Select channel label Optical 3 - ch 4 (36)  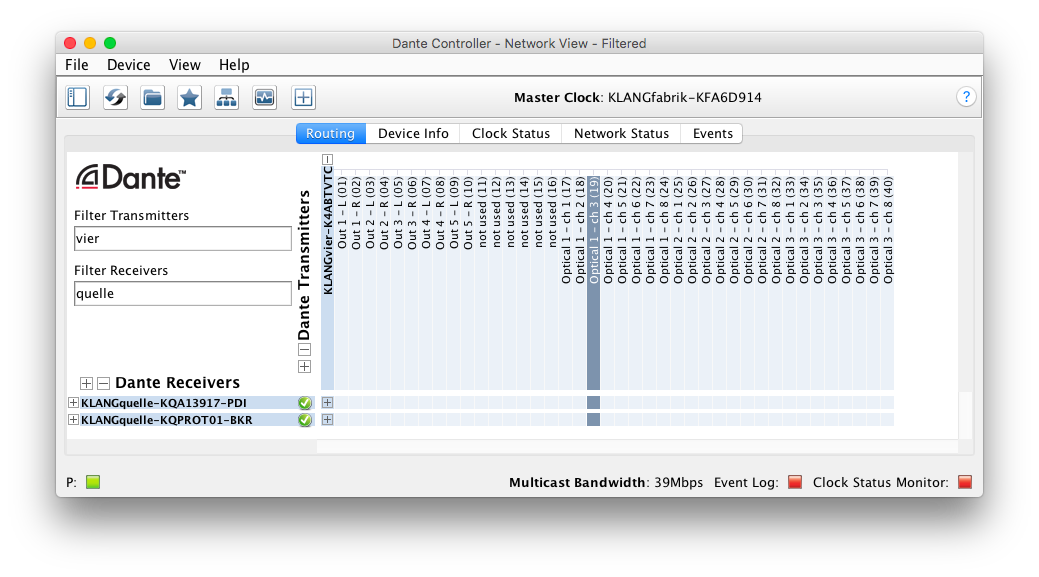(x=832, y=231)
